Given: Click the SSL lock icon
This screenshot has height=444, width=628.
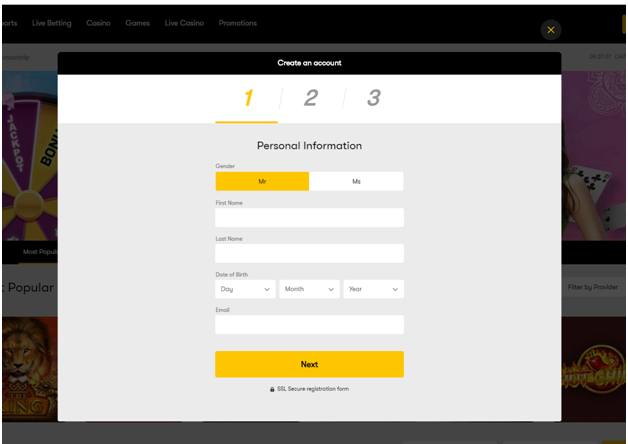Looking at the screenshot, I should 272,389.
